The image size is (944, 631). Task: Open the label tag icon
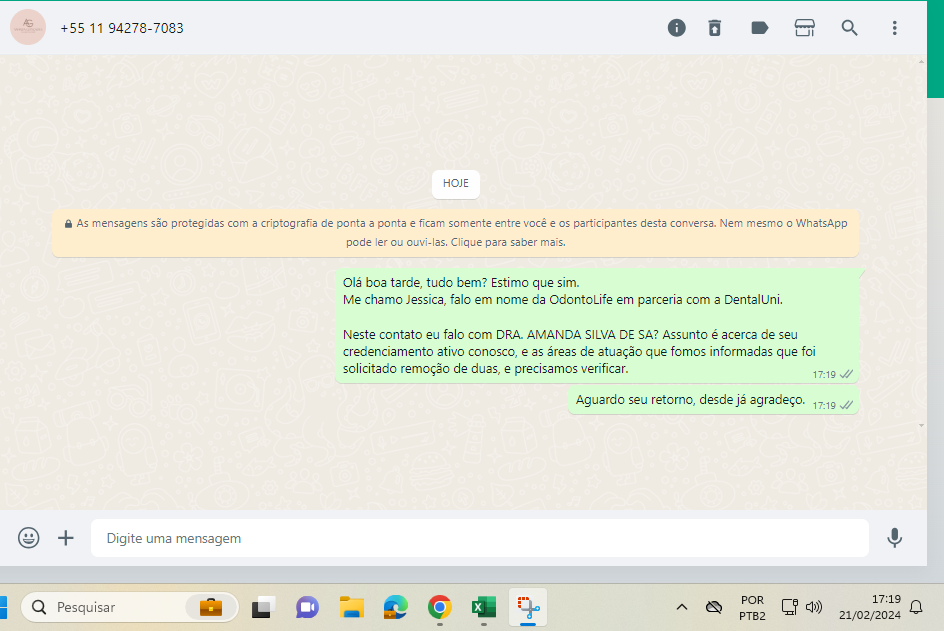tap(760, 28)
